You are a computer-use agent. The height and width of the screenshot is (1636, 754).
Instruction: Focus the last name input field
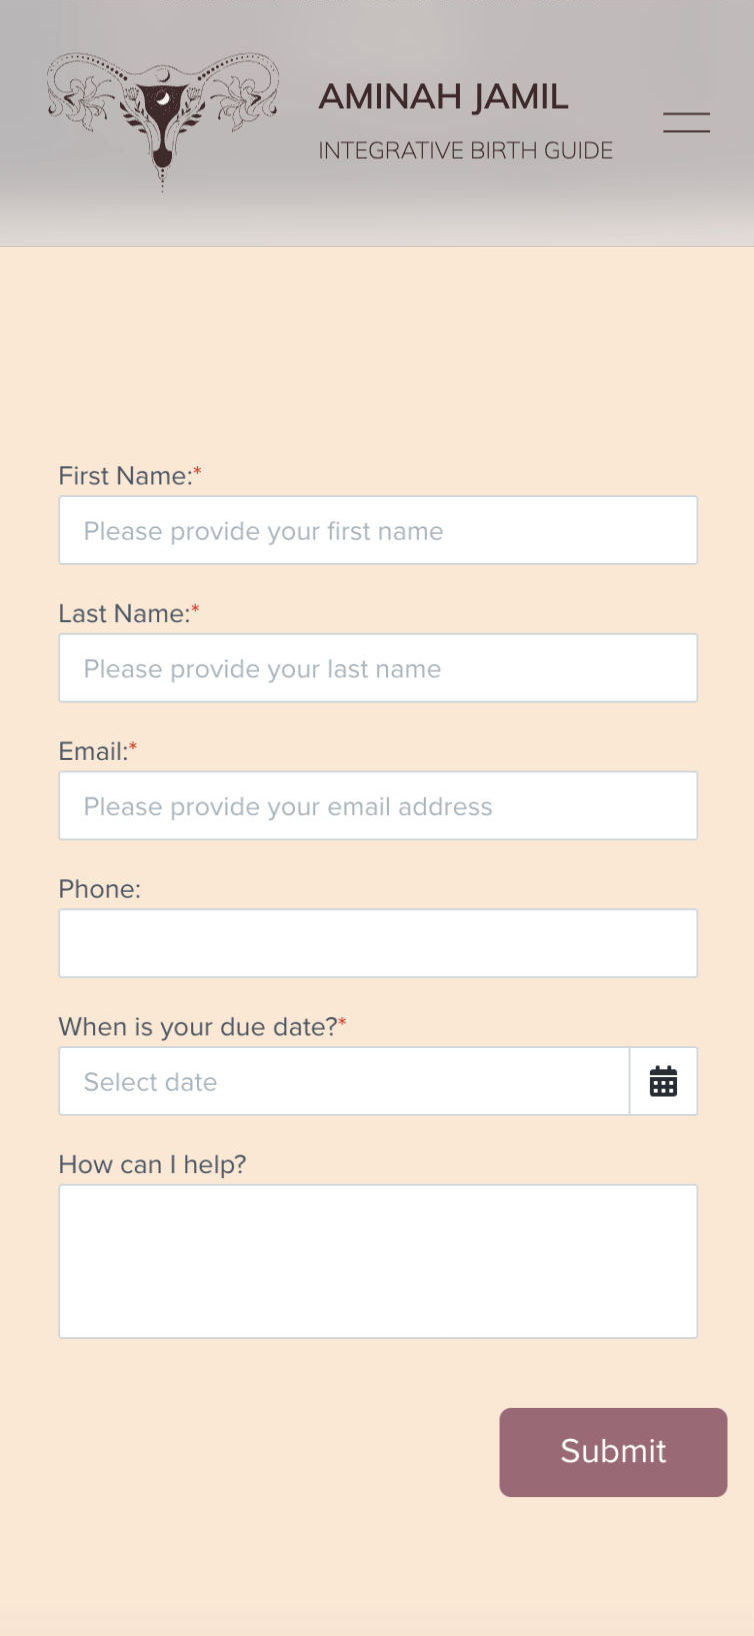pos(378,668)
